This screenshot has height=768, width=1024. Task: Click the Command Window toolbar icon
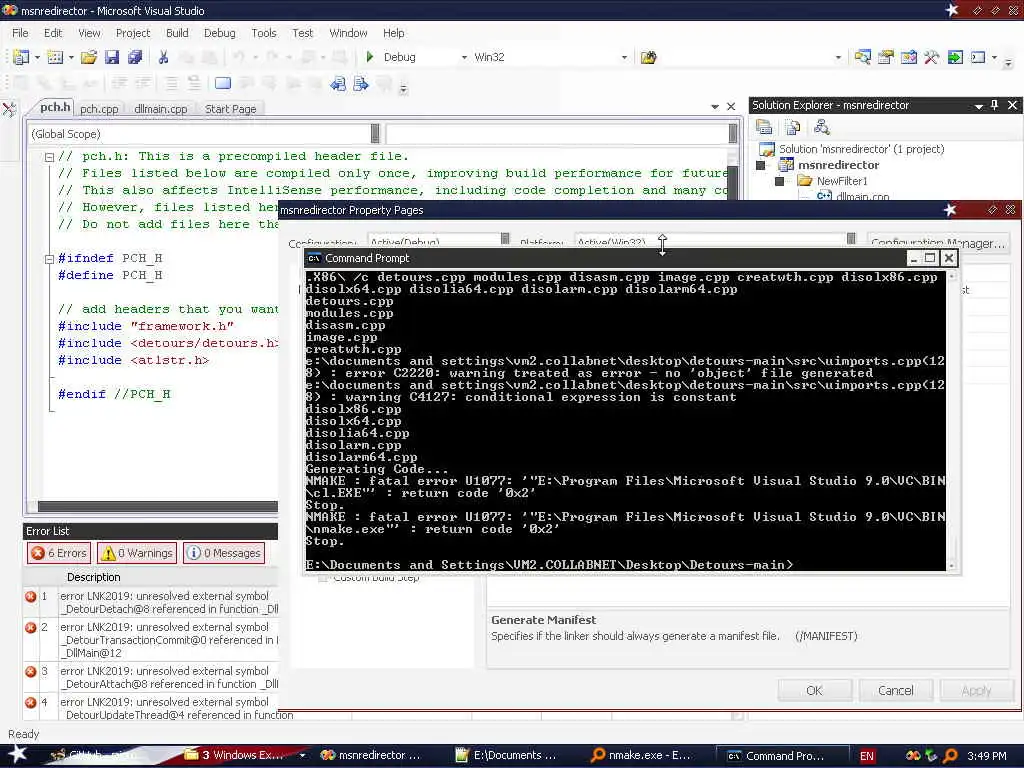point(978,57)
